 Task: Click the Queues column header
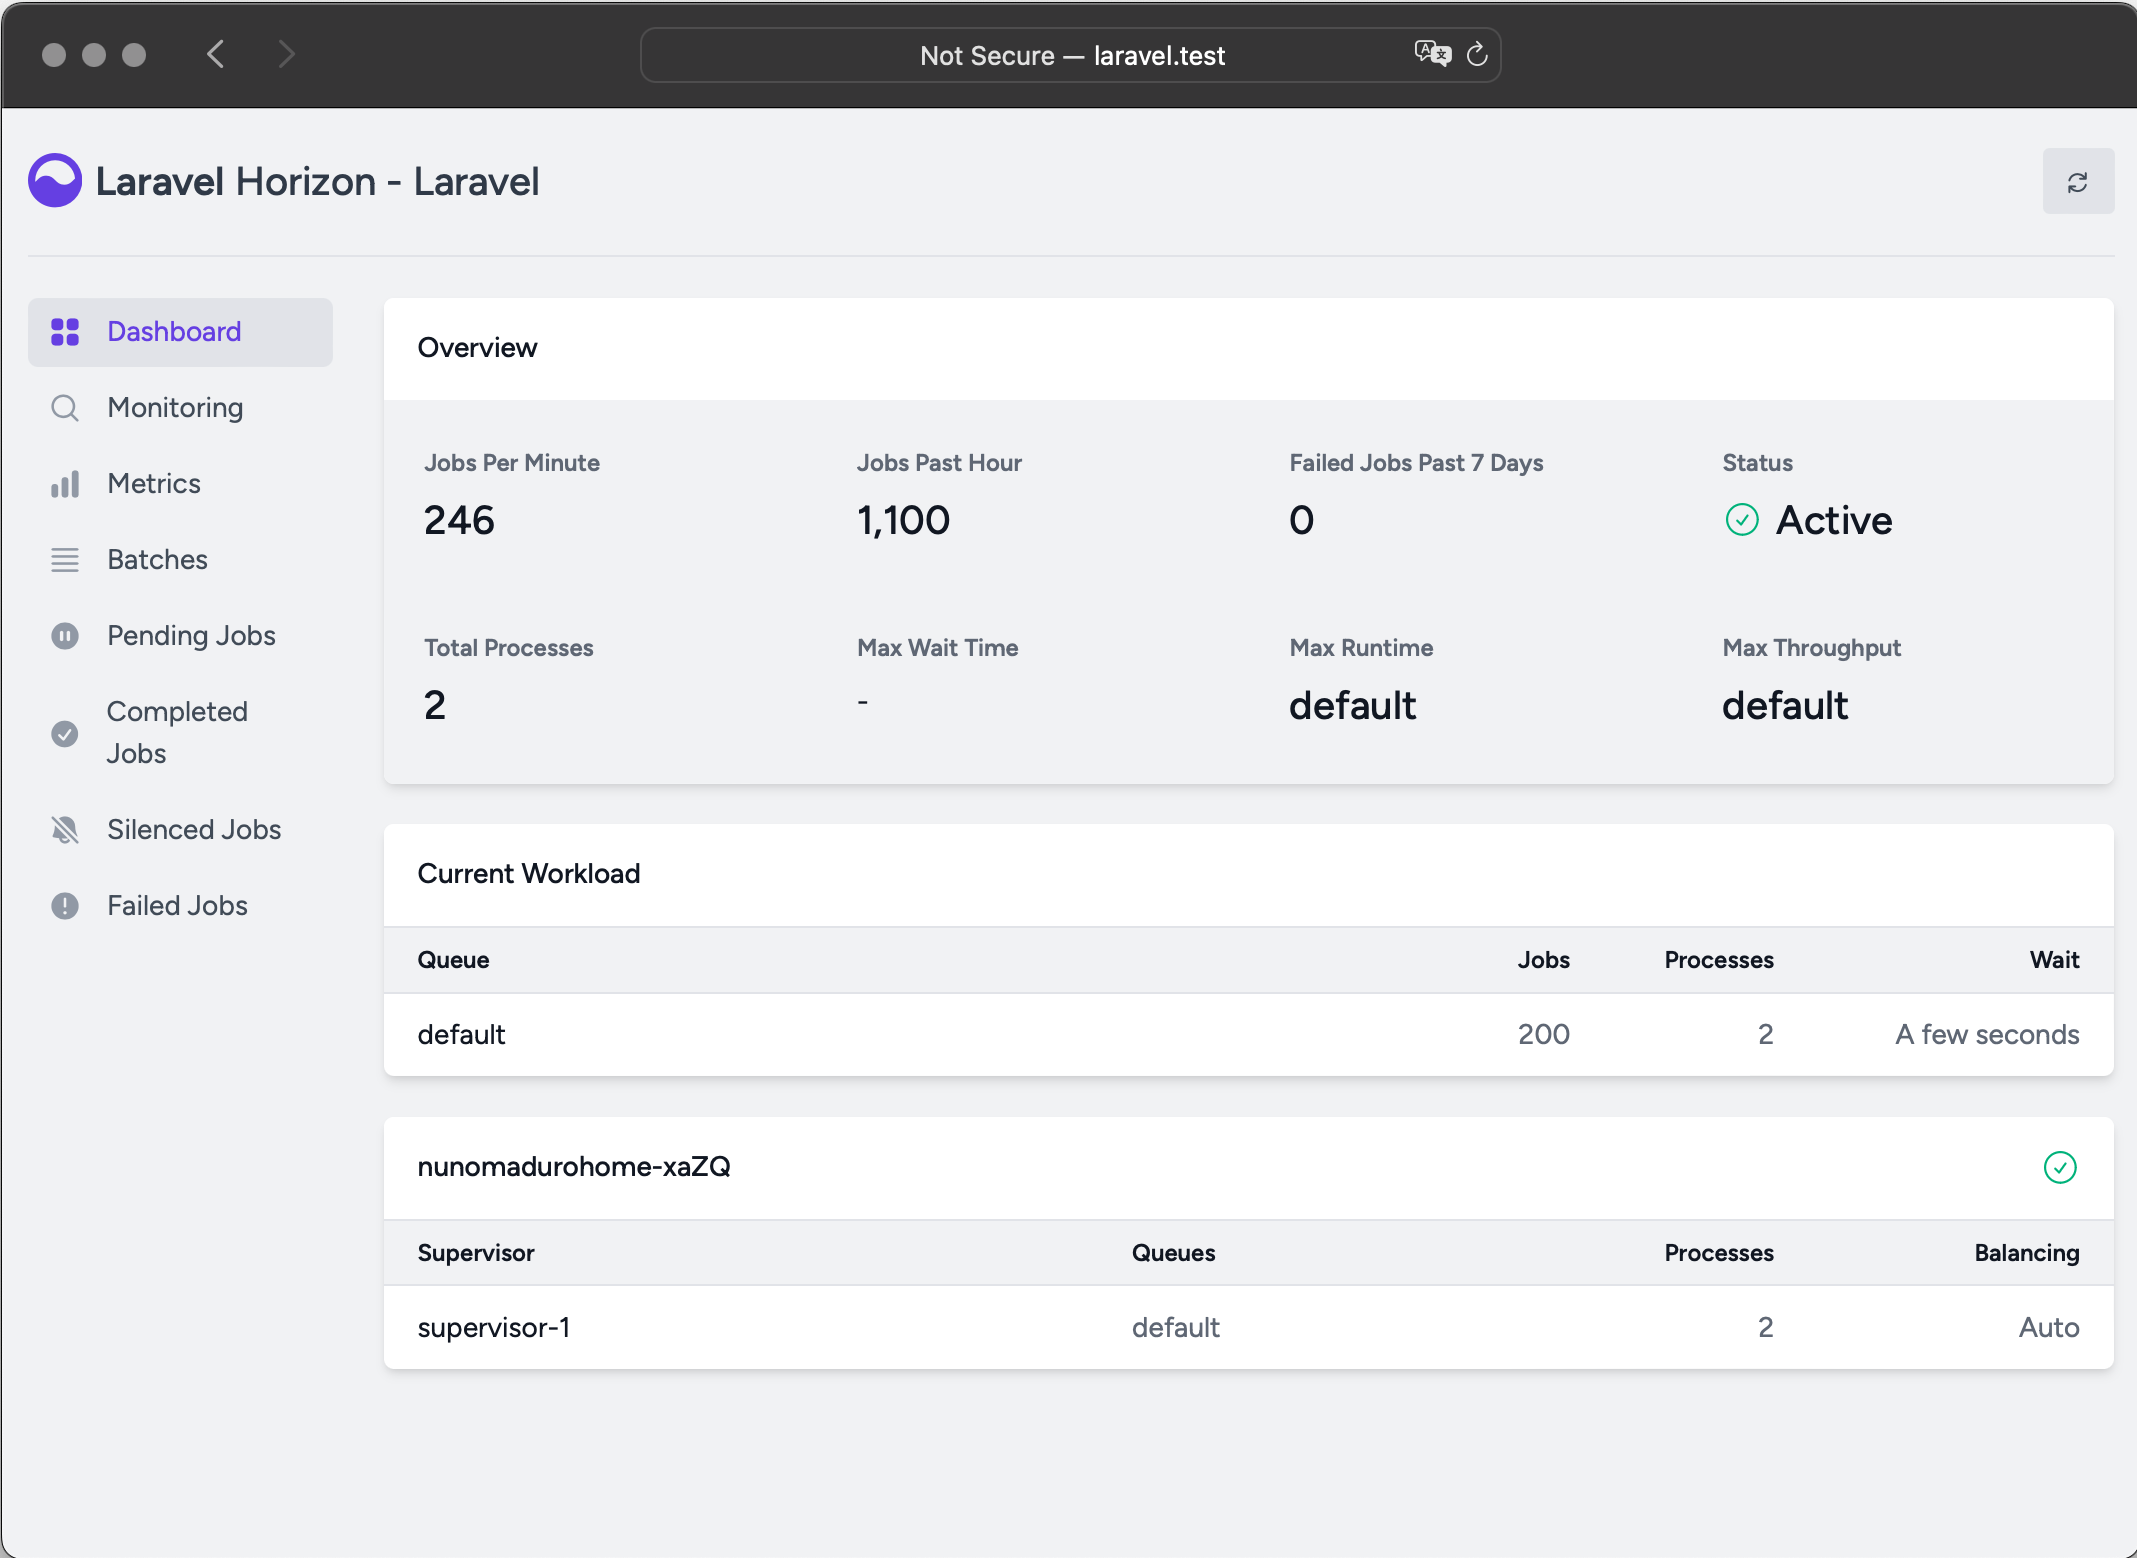(x=1174, y=1253)
